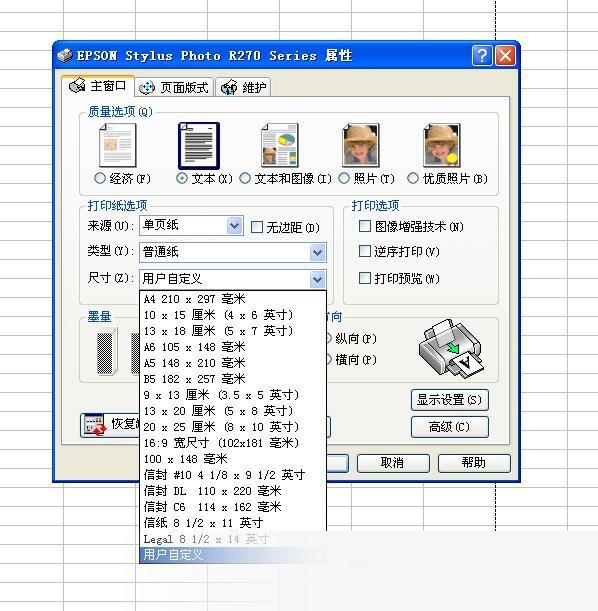598x611 pixels.
Task: Choose the 横向 landscape orientation
Action: pyautogui.click(x=329, y=359)
